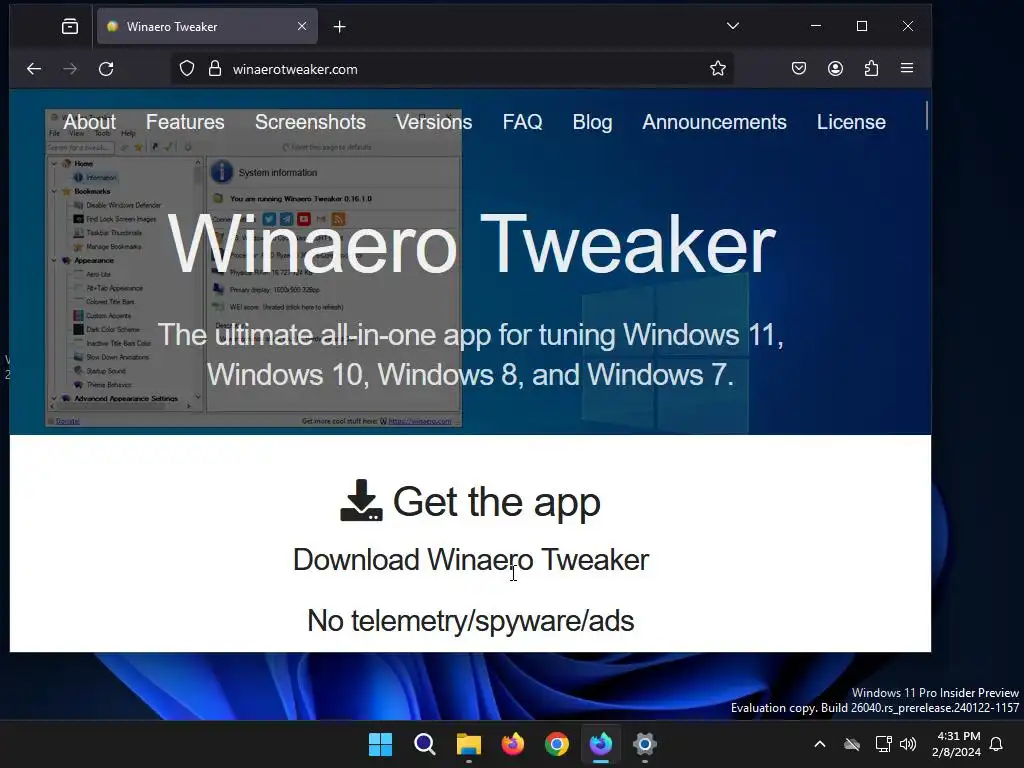Click the OneDrive cloud tray icon
The image size is (1024, 768).
(852, 744)
